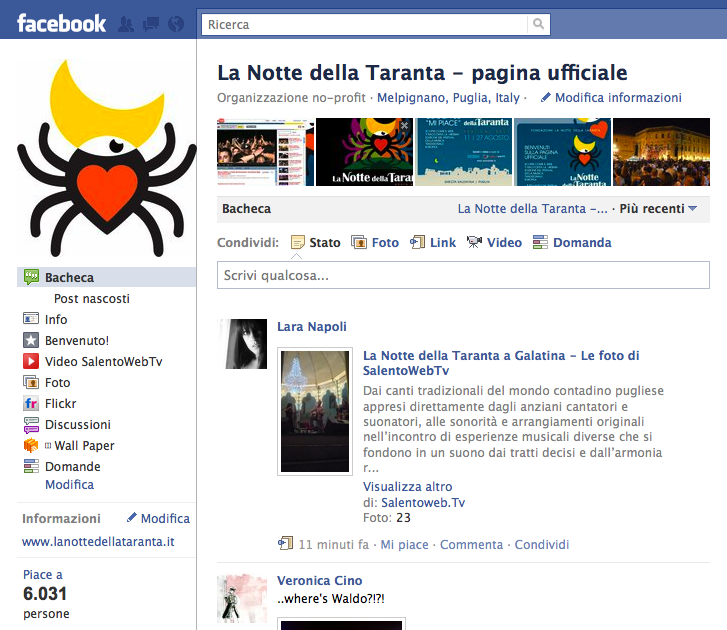Image resolution: width=727 pixels, height=630 pixels.
Task: Click the Flickr icon
Action: (31, 403)
